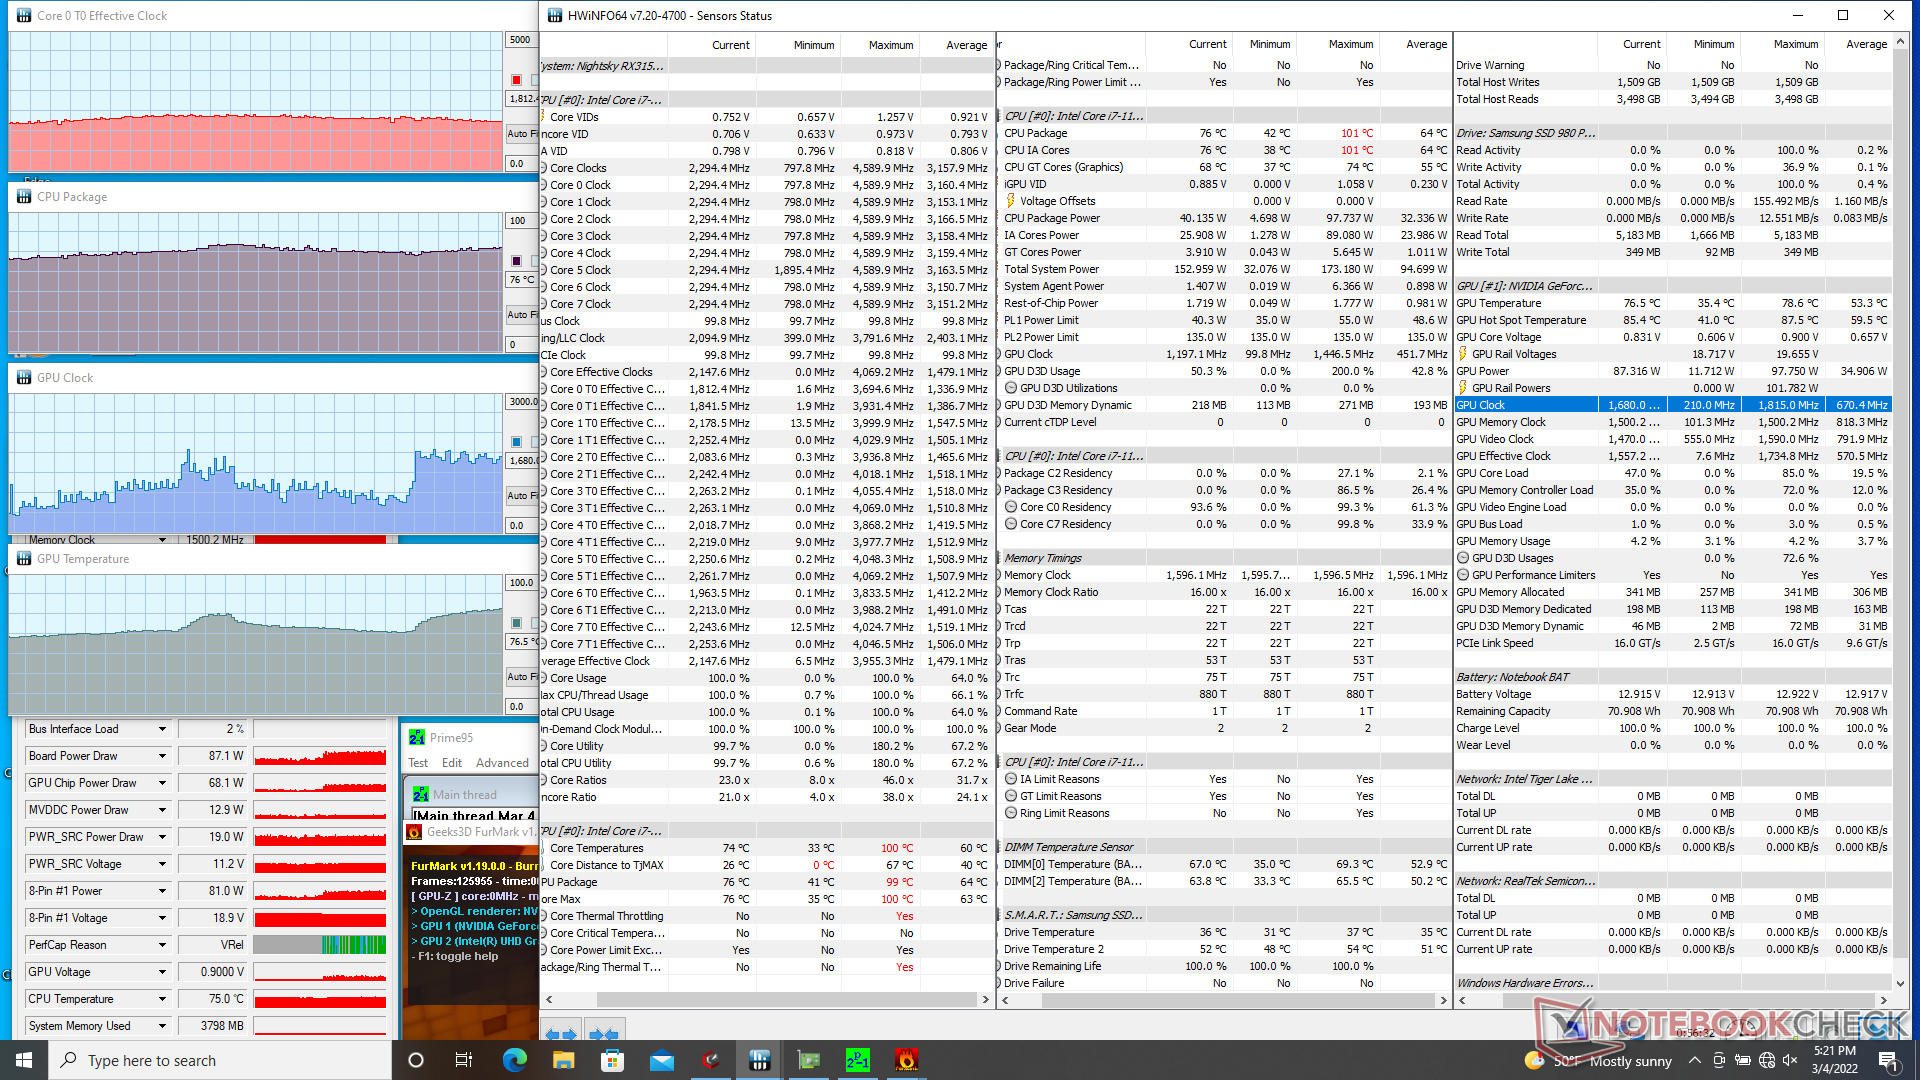Open the Test menu in Prime95
This screenshot has width=1920, height=1080.
pyautogui.click(x=418, y=763)
